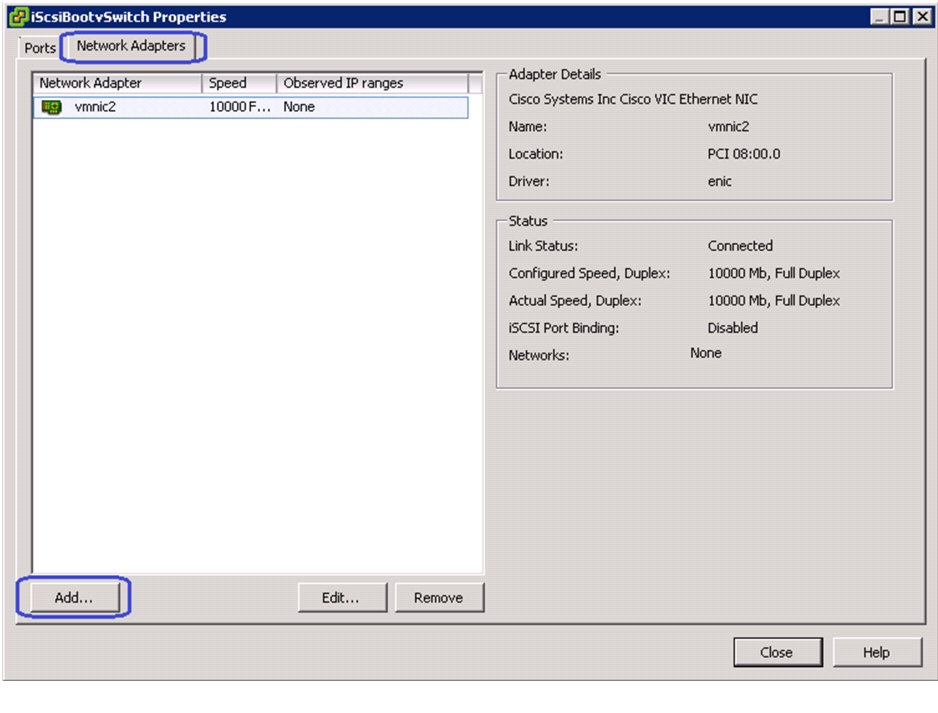
Task: Click the Cisco VIC Ethernet NIC description
Action: pos(633,99)
